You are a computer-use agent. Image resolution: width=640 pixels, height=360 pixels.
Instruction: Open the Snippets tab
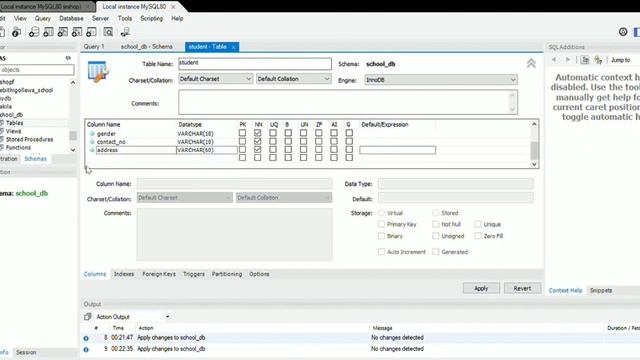click(601, 291)
